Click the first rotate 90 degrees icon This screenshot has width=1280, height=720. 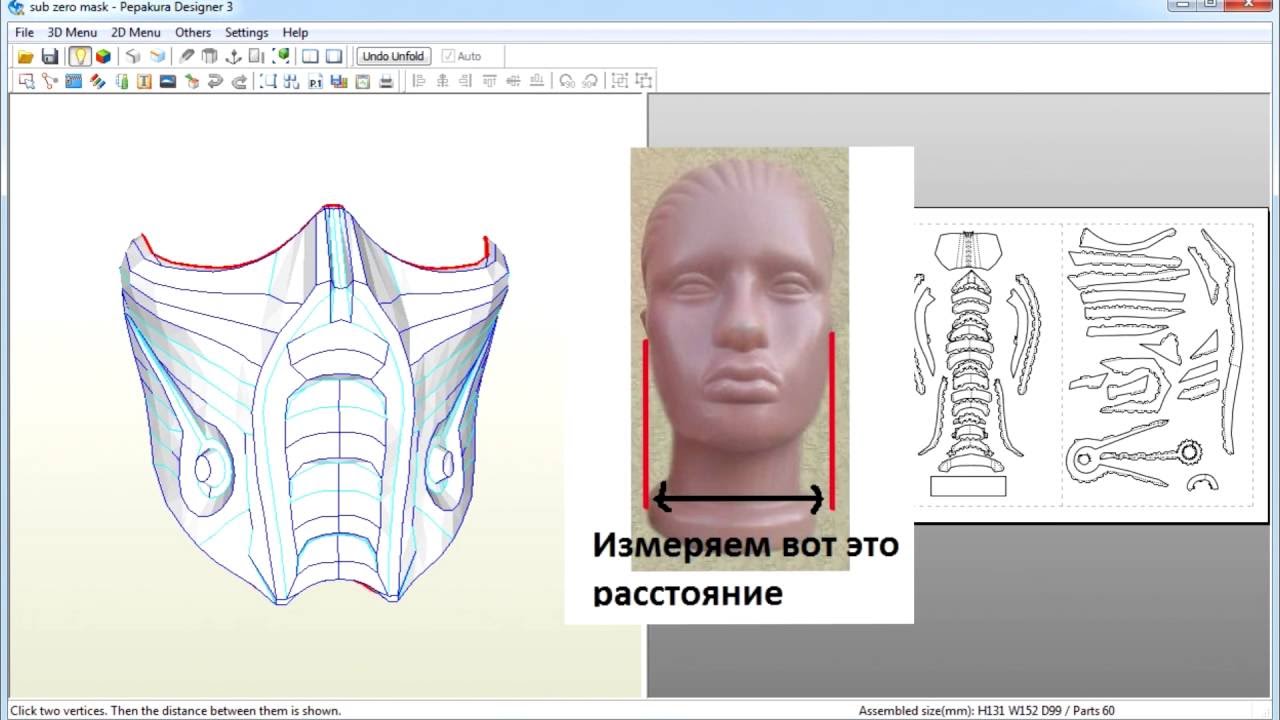[x=567, y=81]
